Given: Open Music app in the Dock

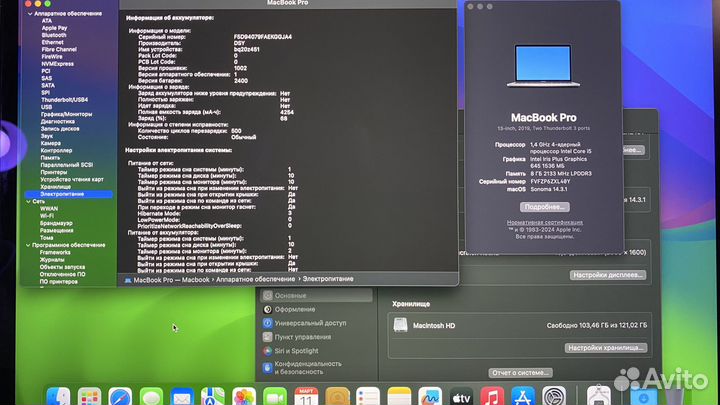Looking at the screenshot, I should (492, 397).
